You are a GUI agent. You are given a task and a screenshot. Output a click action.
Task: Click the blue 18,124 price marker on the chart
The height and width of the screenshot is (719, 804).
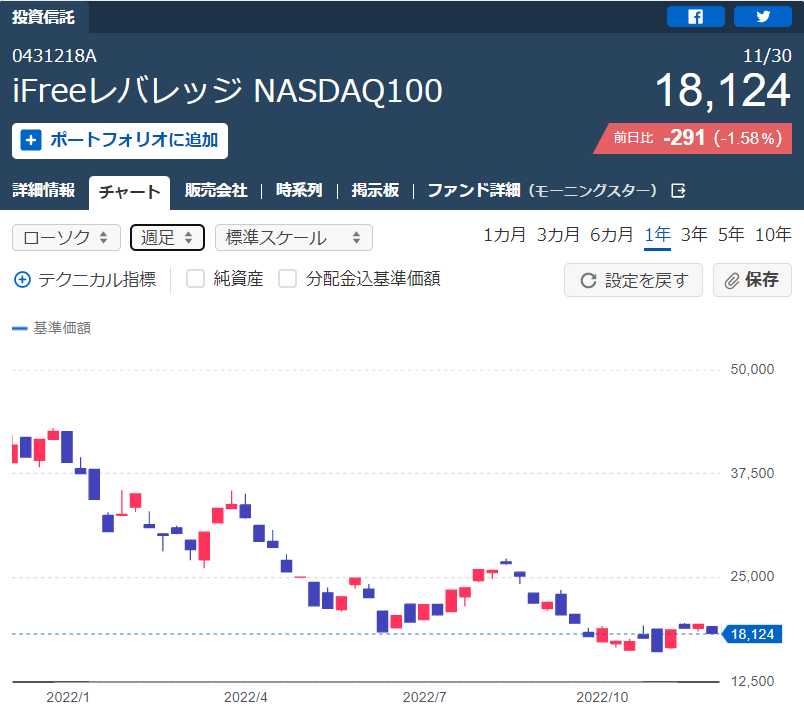(752, 634)
